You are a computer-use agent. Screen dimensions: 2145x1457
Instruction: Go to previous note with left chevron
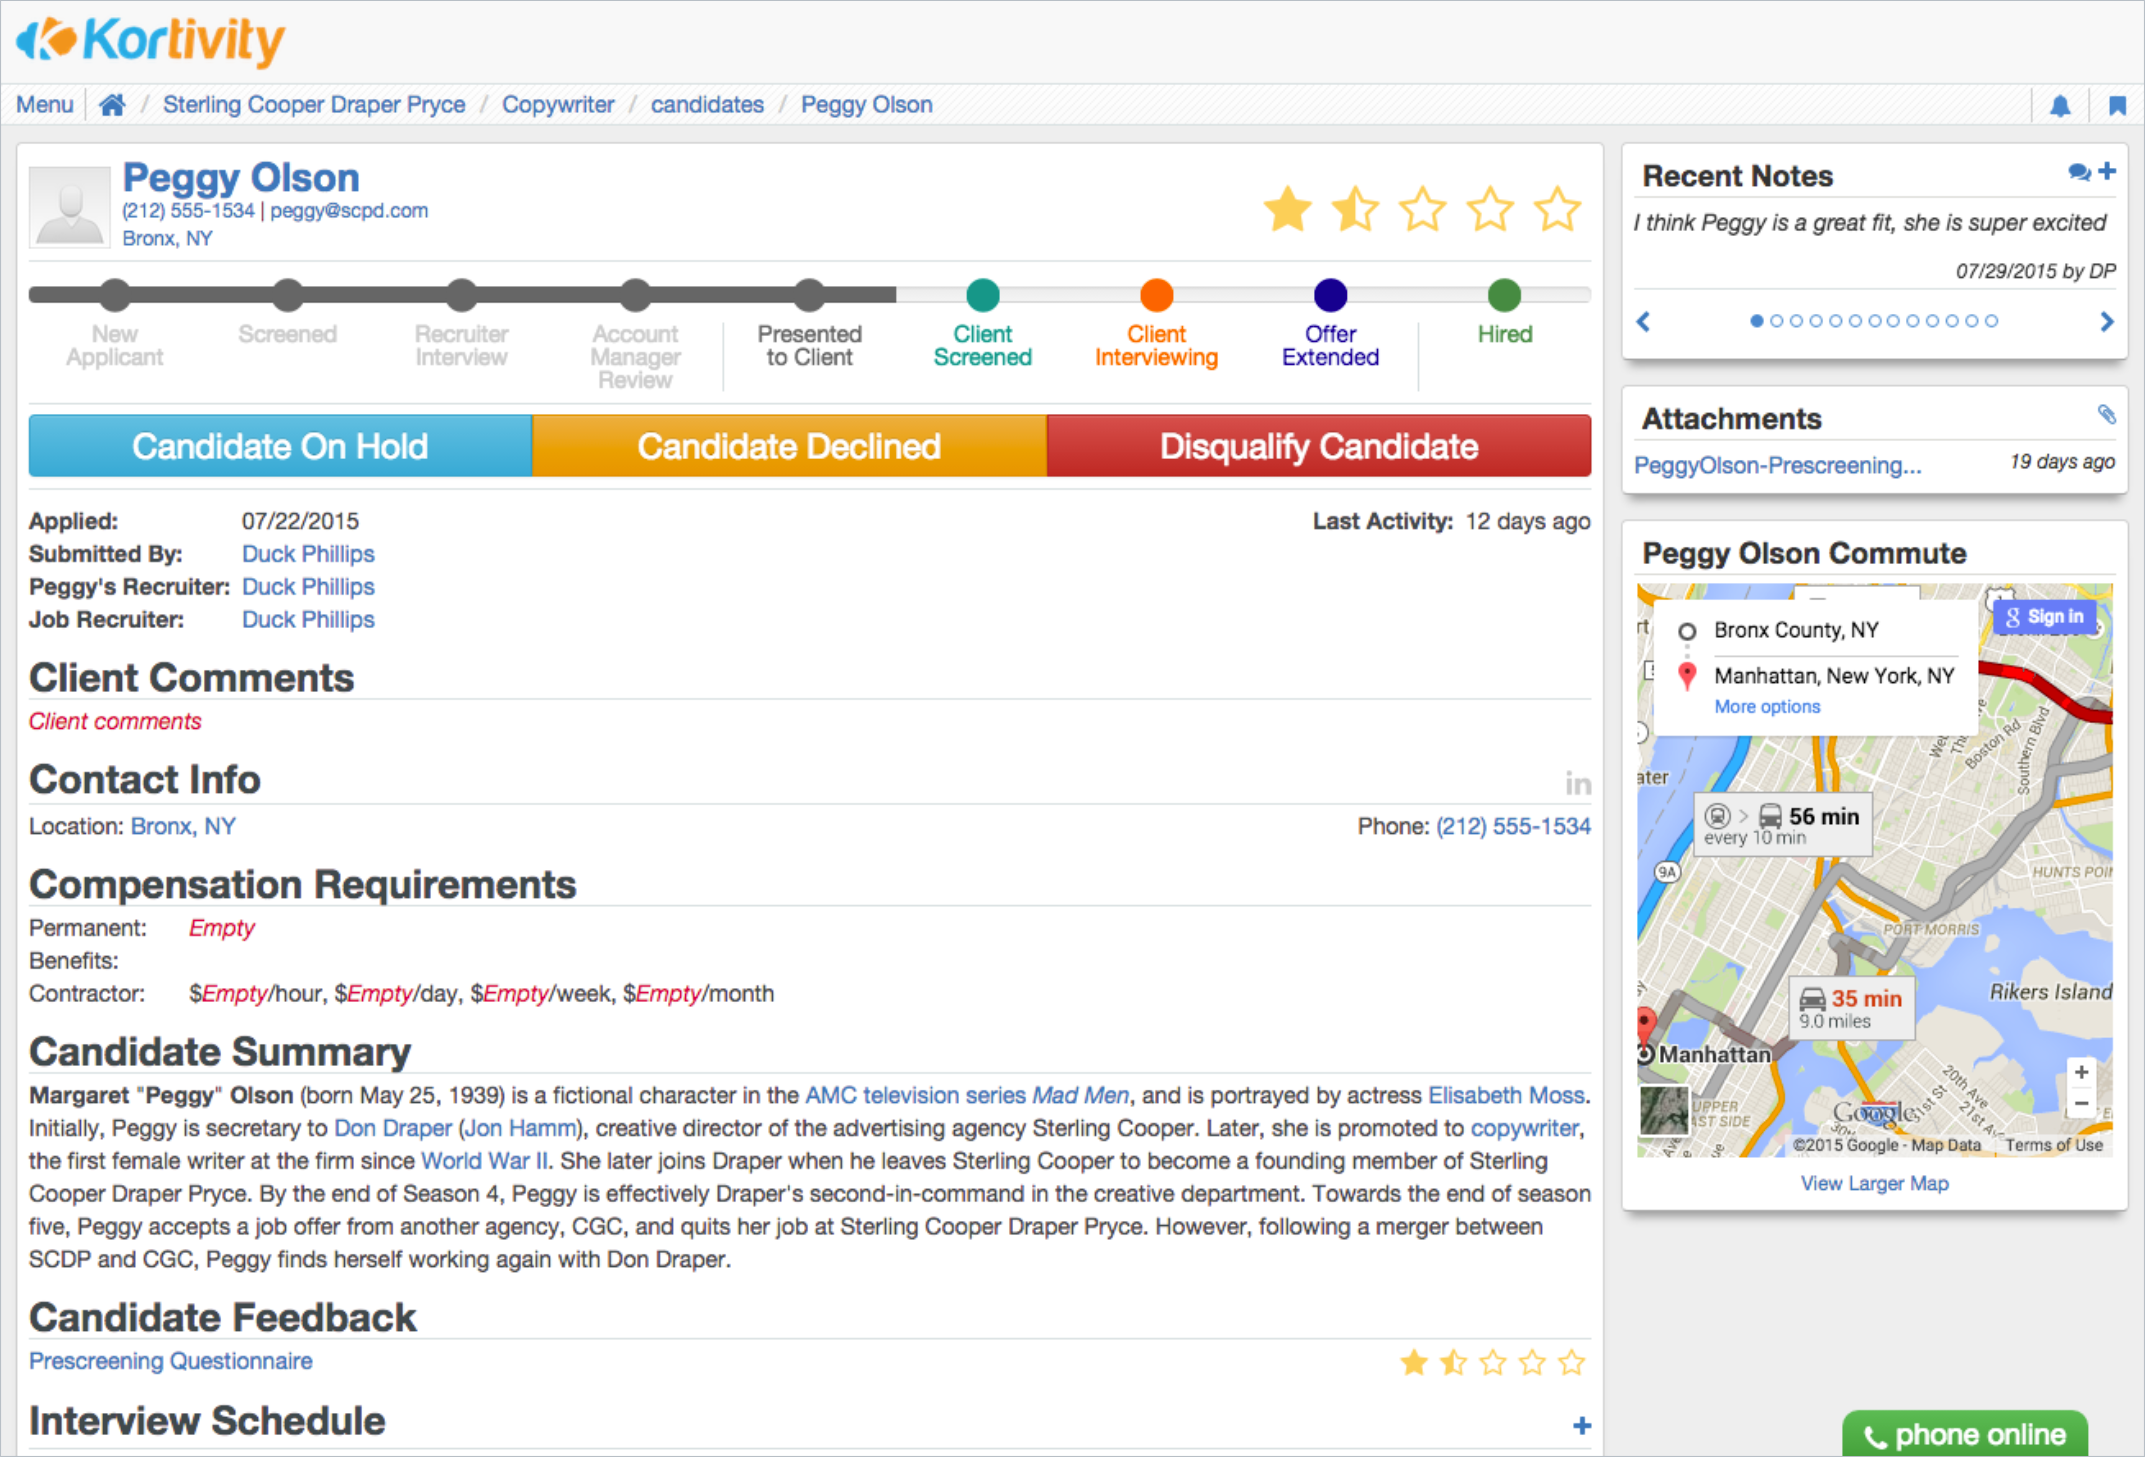[1643, 321]
